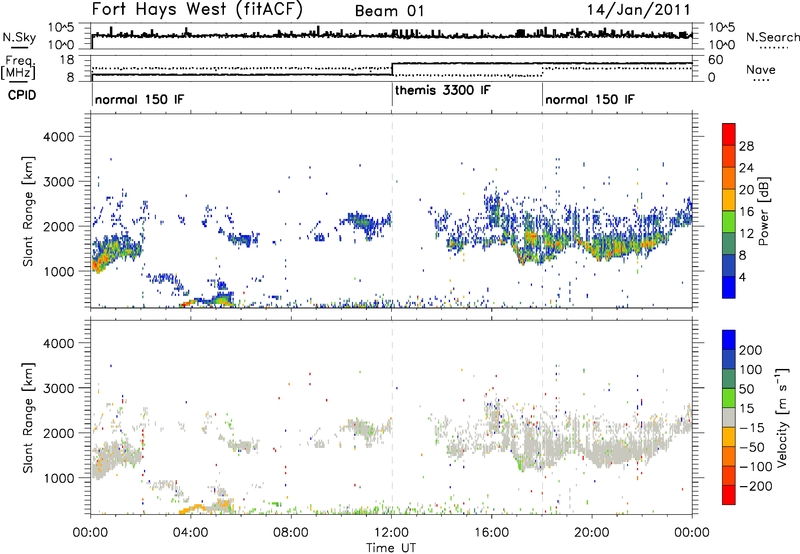The width and height of the screenshot is (800, 554).
Task: Click the gray ±15 Velocity color bar segment
Action: [729, 417]
